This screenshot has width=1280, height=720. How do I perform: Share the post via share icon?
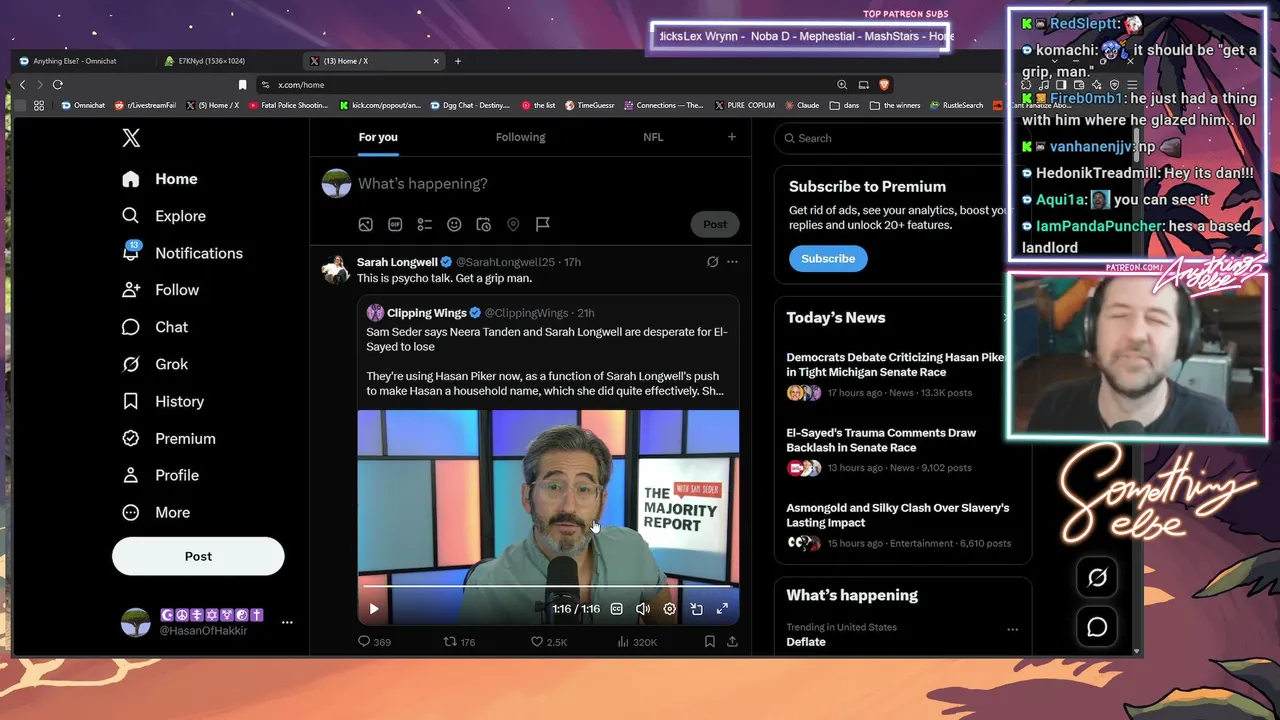(732, 641)
